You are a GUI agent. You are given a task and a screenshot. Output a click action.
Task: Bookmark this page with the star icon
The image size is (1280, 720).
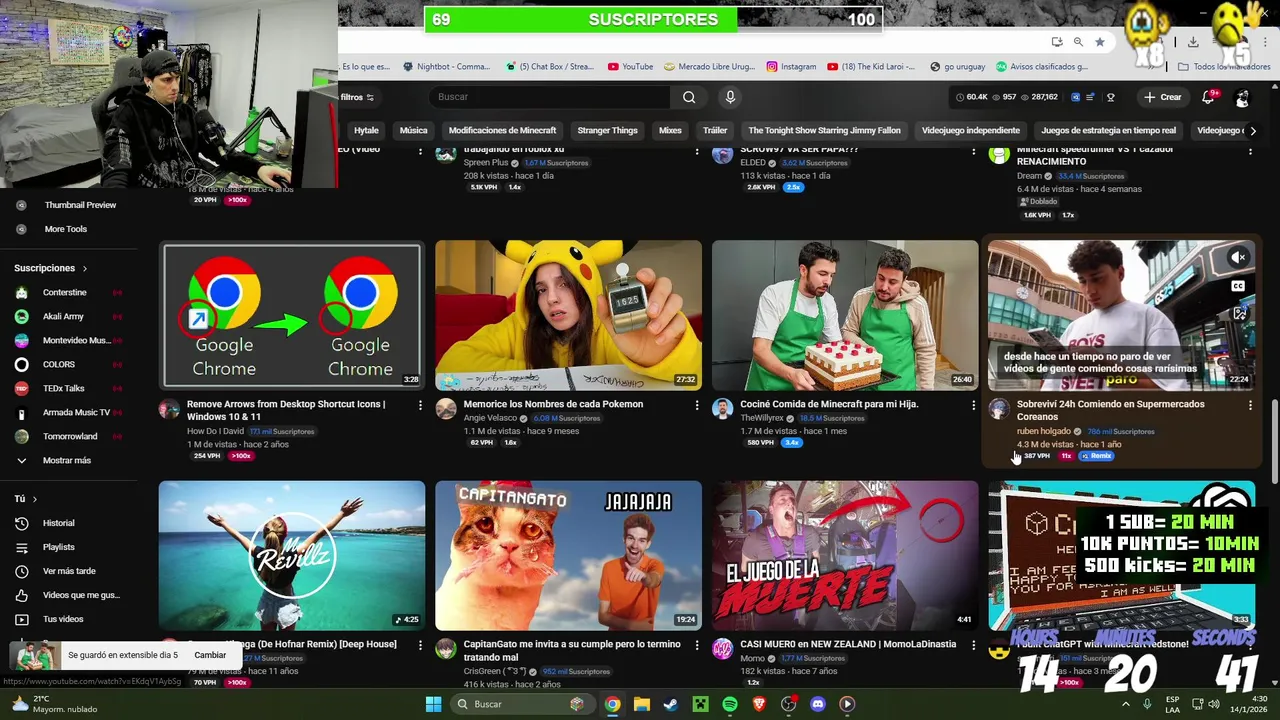pos(1100,42)
